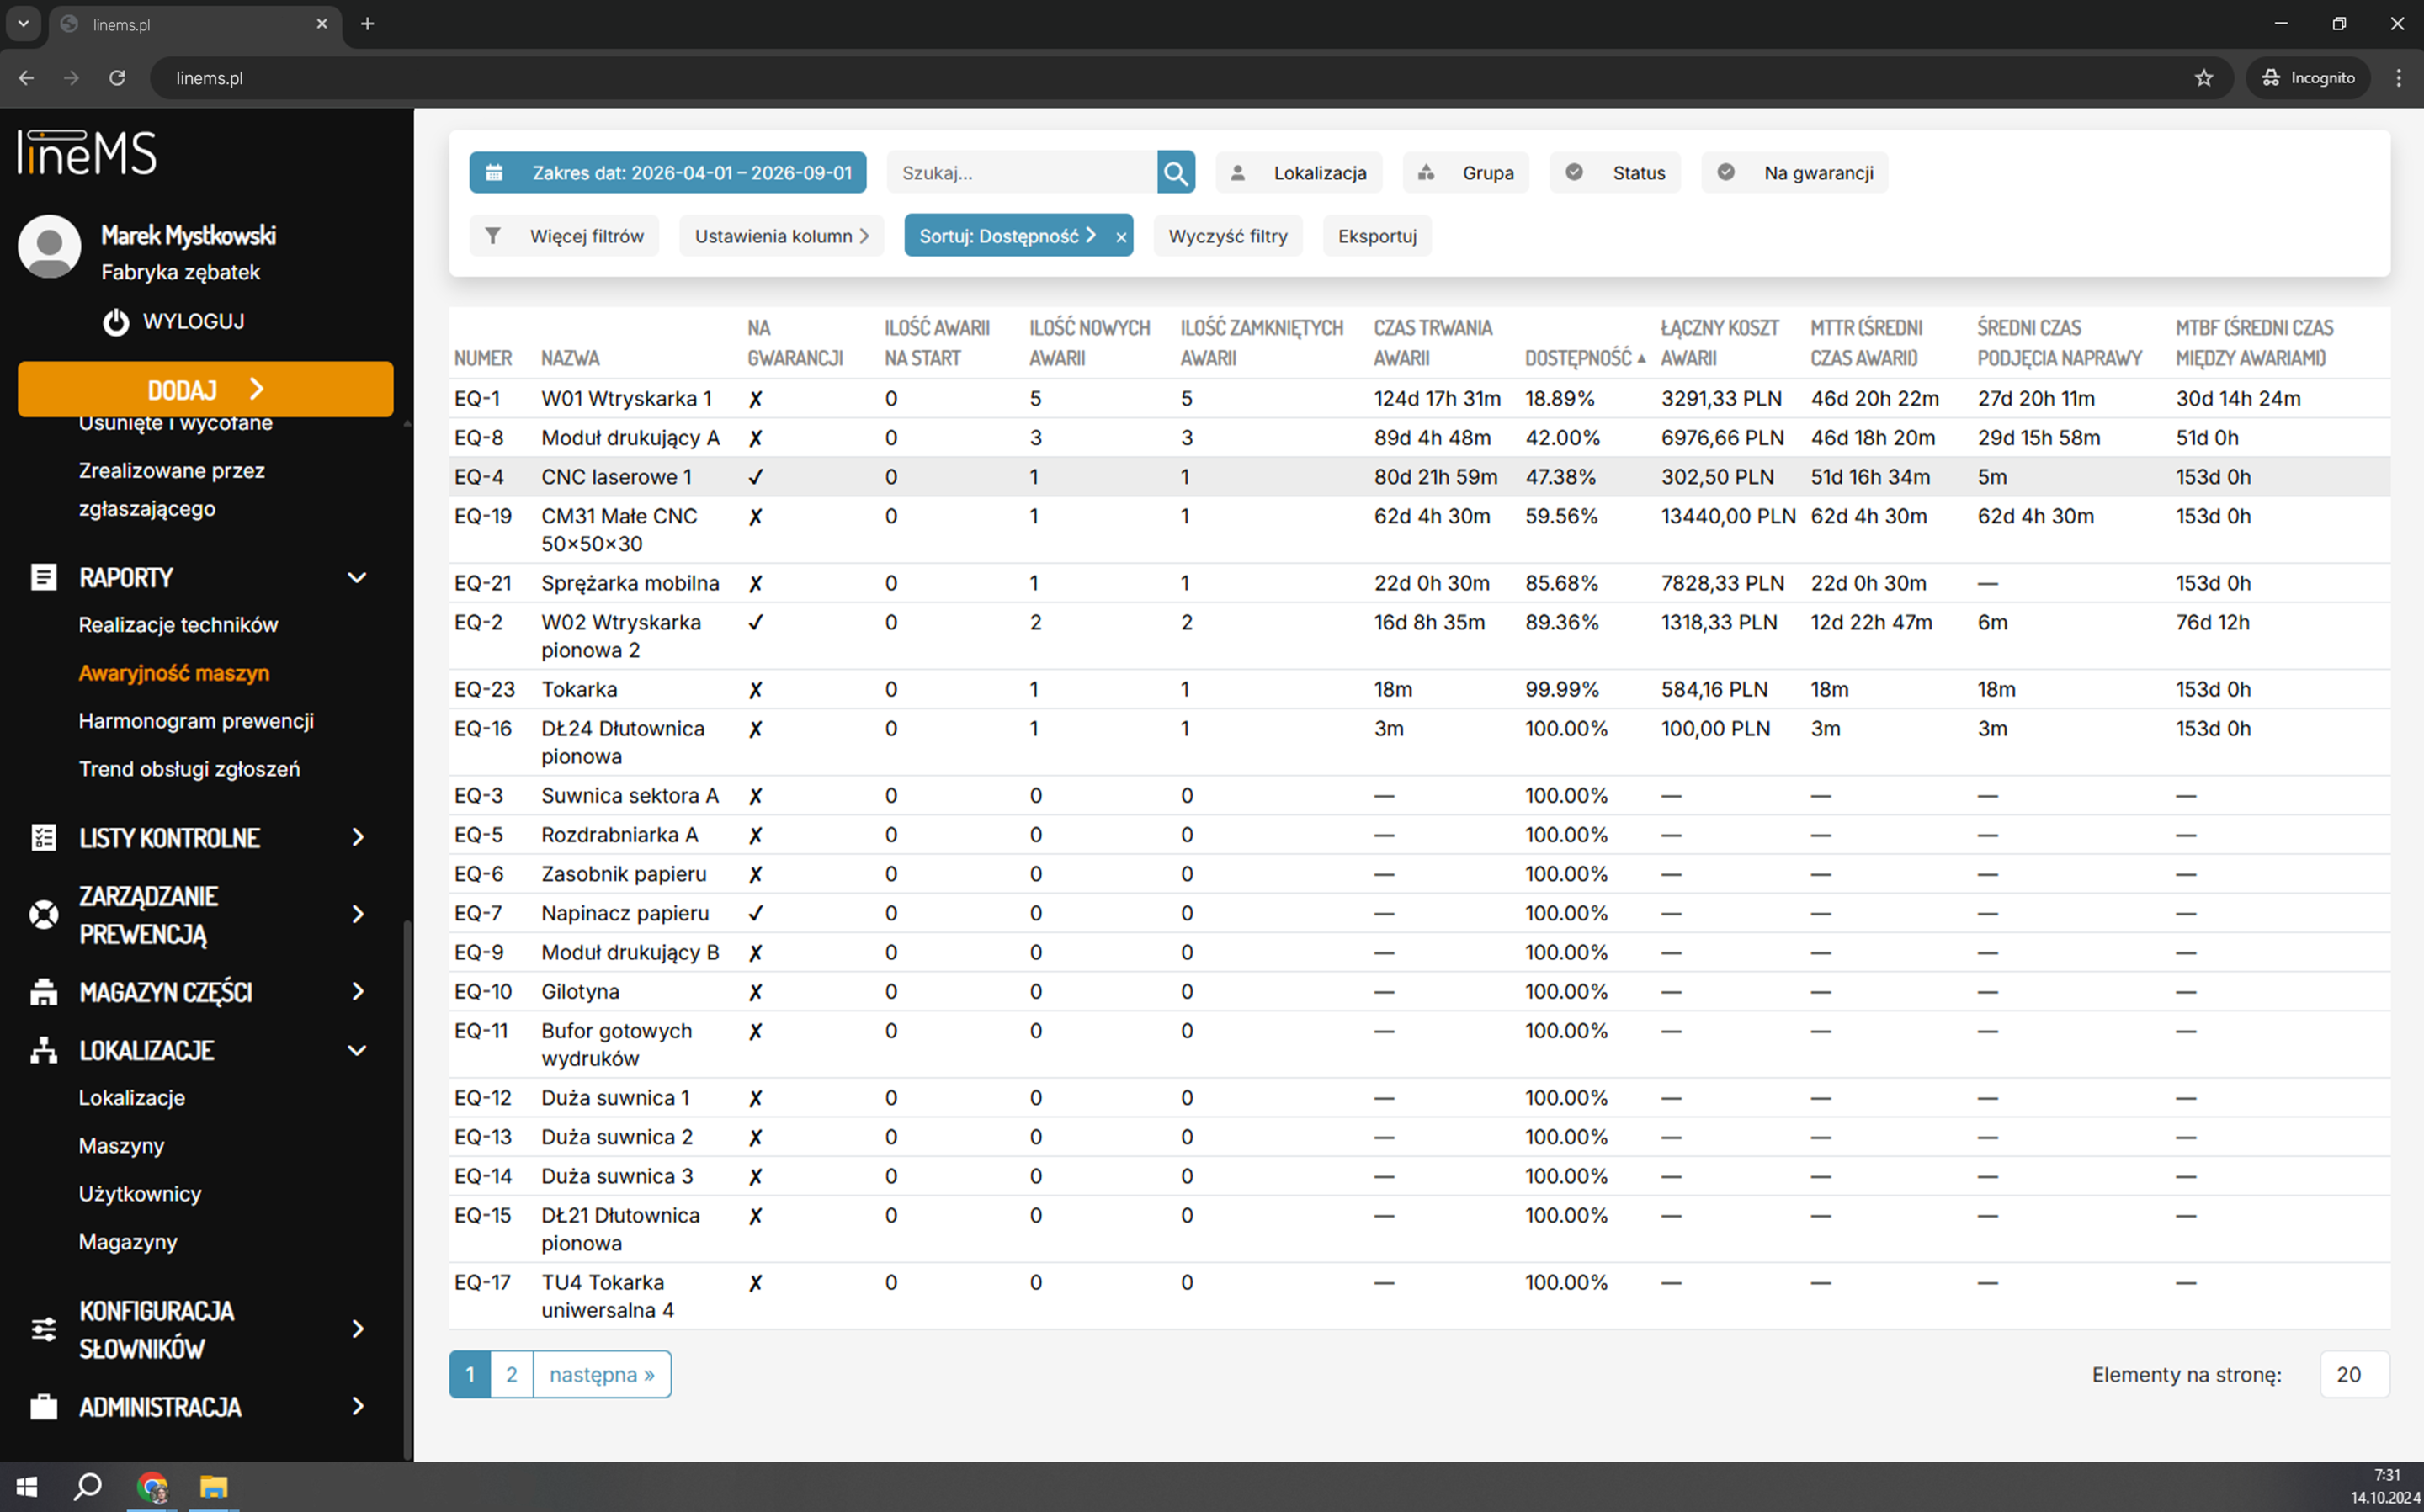Collapse the RAPORTY menu section
2424x1512 pixels.
[357, 578]
